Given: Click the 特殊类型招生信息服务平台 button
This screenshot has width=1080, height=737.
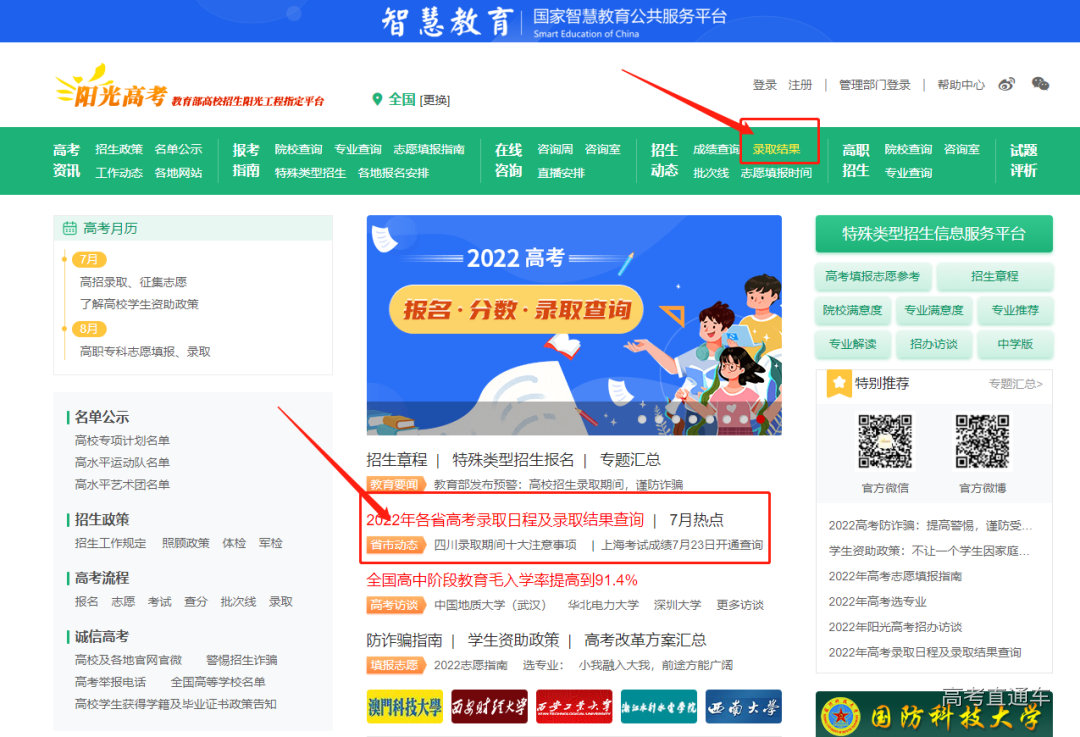Looking at the screenshot, I should tap(933, 234).
